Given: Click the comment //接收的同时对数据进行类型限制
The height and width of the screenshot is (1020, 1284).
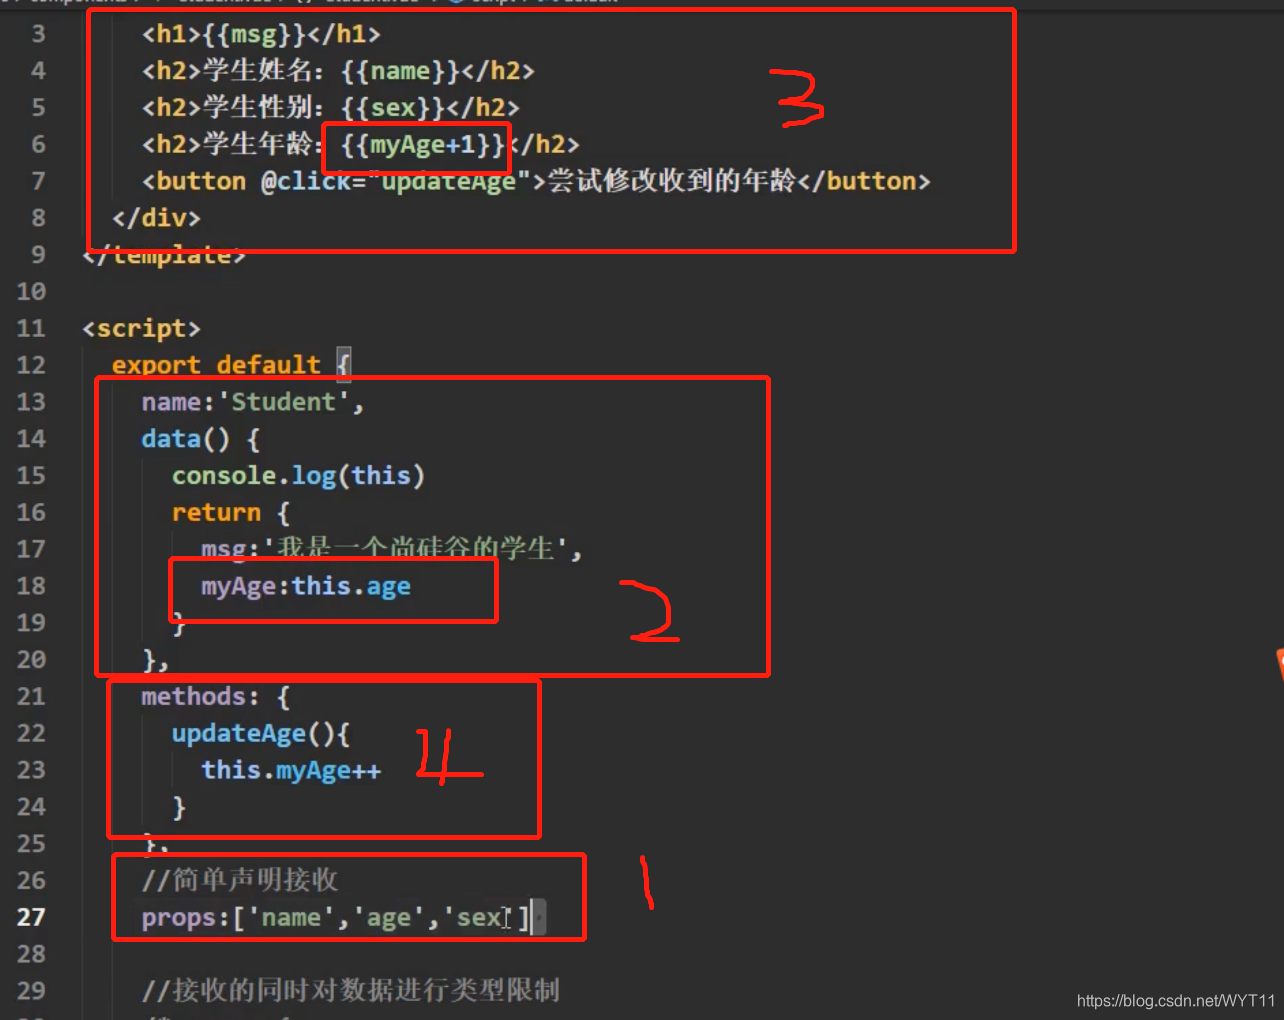Looking at the screenshot, I should point(351,991).
